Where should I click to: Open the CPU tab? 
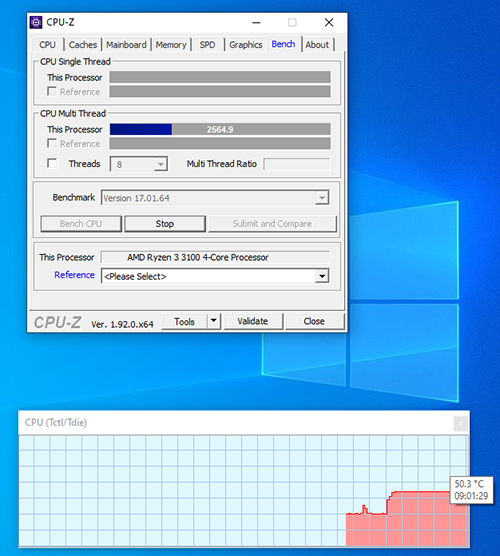48,45
